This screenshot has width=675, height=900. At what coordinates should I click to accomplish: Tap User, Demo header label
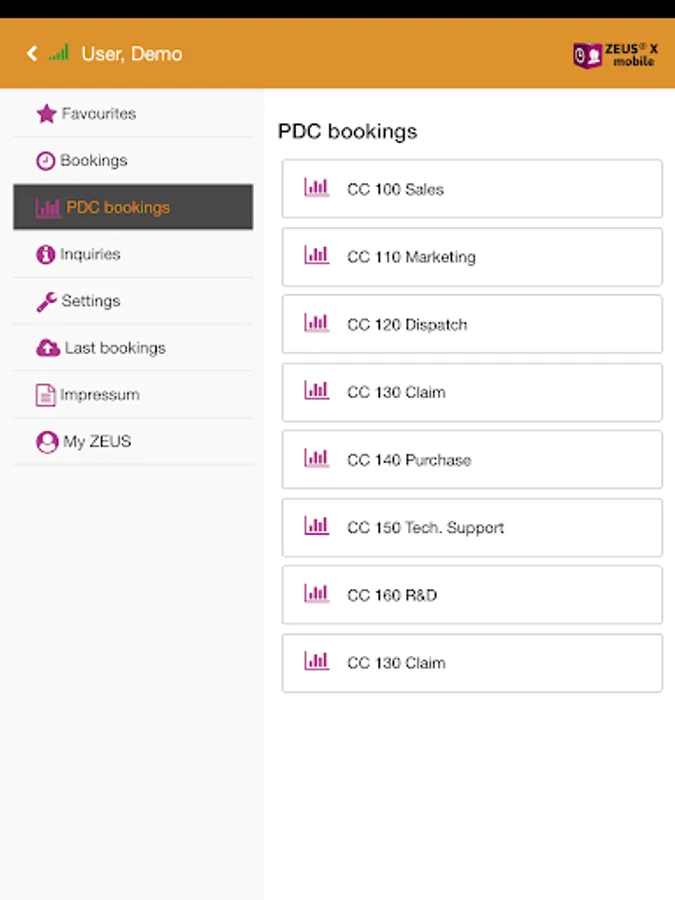131,54
